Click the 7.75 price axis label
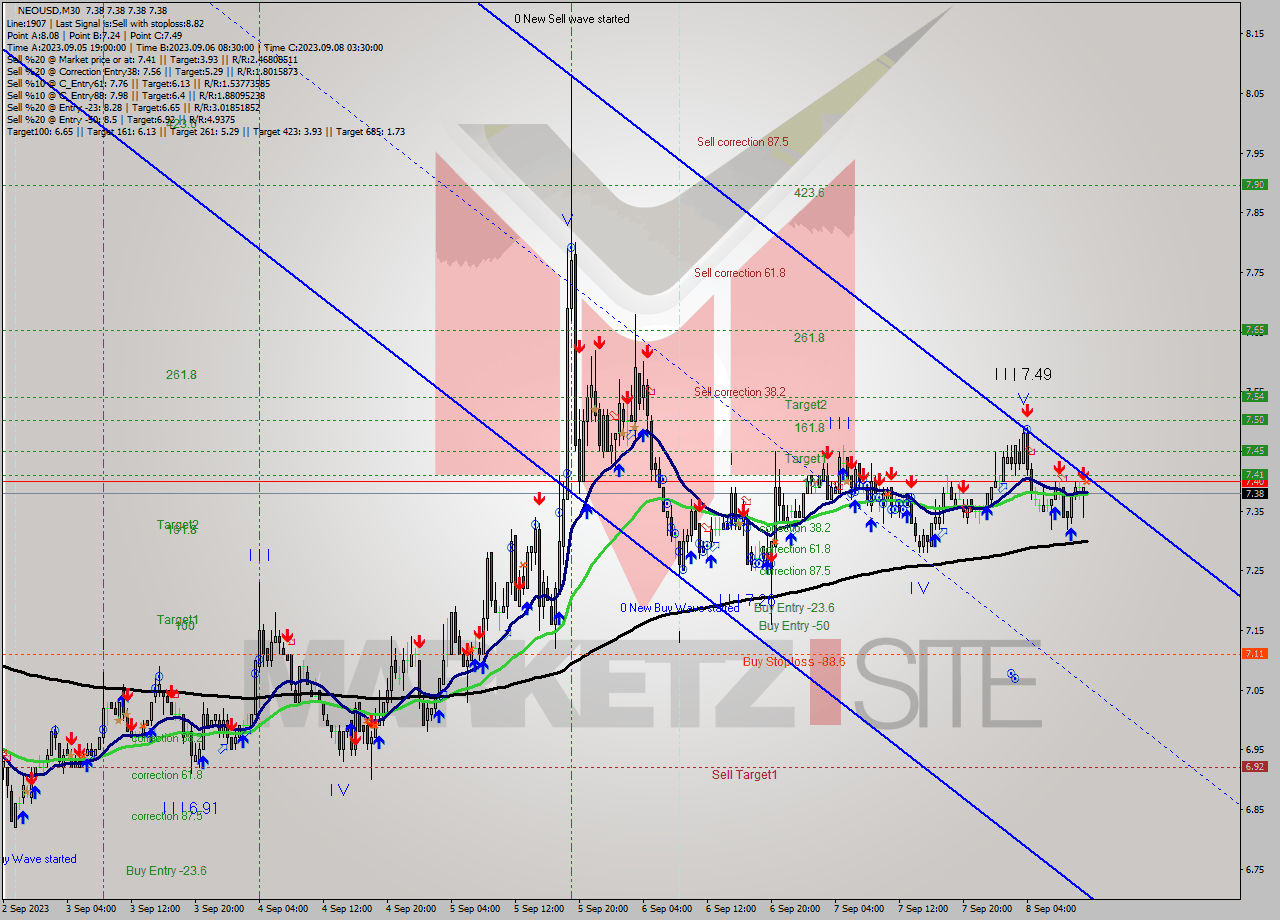 point(1255,273)
